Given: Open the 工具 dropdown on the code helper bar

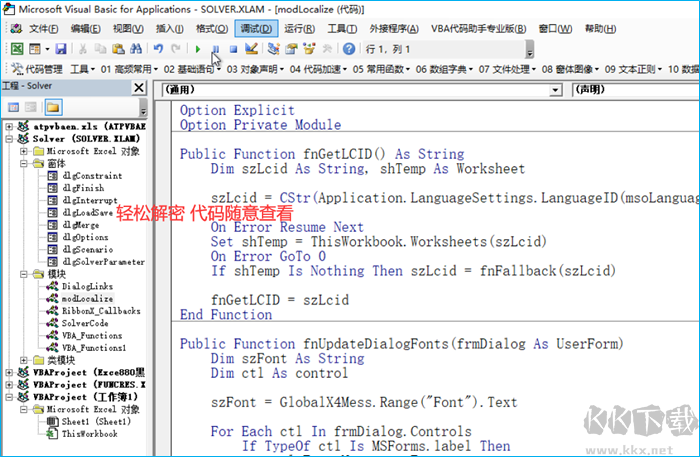Looking at the screenshot, I should [83, 69].
